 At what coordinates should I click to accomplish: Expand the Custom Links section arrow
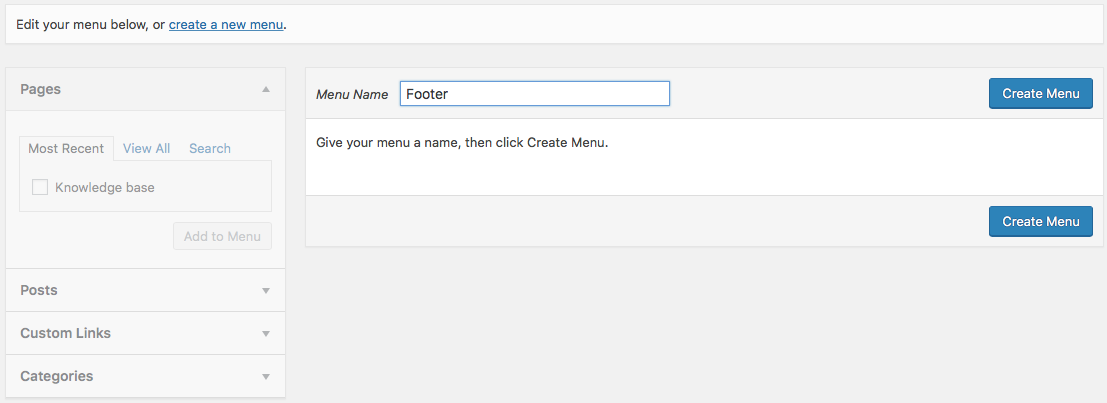point(266,333)
